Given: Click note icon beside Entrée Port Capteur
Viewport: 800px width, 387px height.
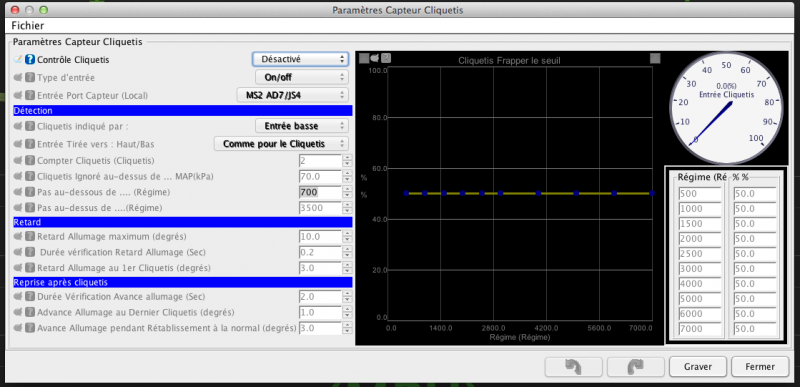Looking at the screenshot, I should point(18,95).
